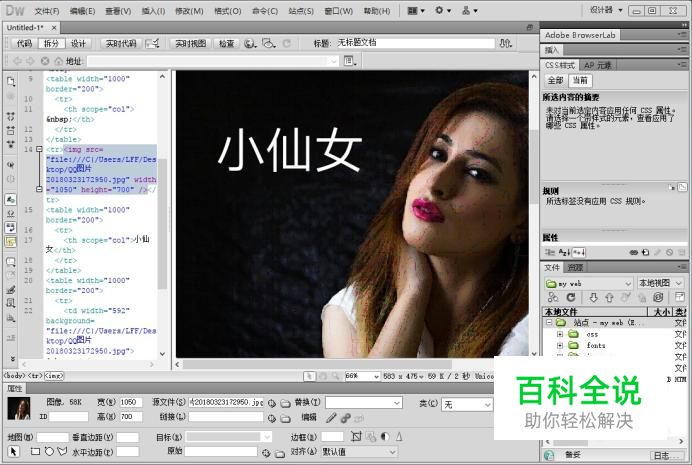The height and width of the screenshot is (465, 692).
Task: Show 全部 CSS styles
Action: [555, 80]
